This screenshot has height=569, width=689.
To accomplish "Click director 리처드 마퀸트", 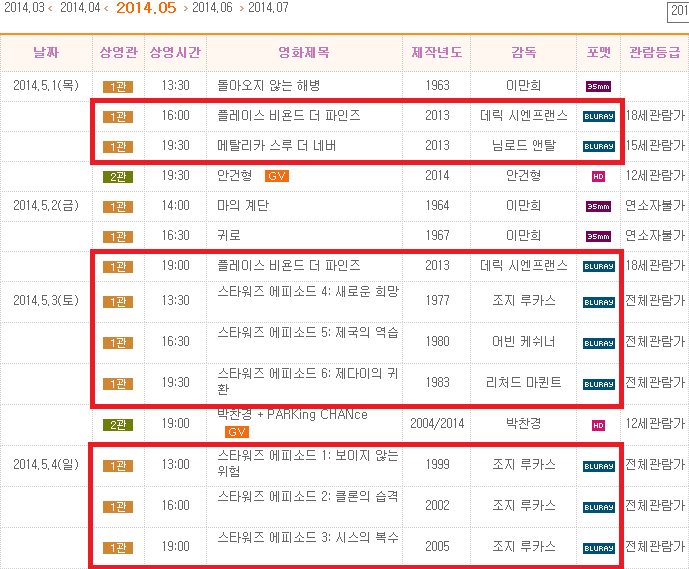I will [523, 383].
